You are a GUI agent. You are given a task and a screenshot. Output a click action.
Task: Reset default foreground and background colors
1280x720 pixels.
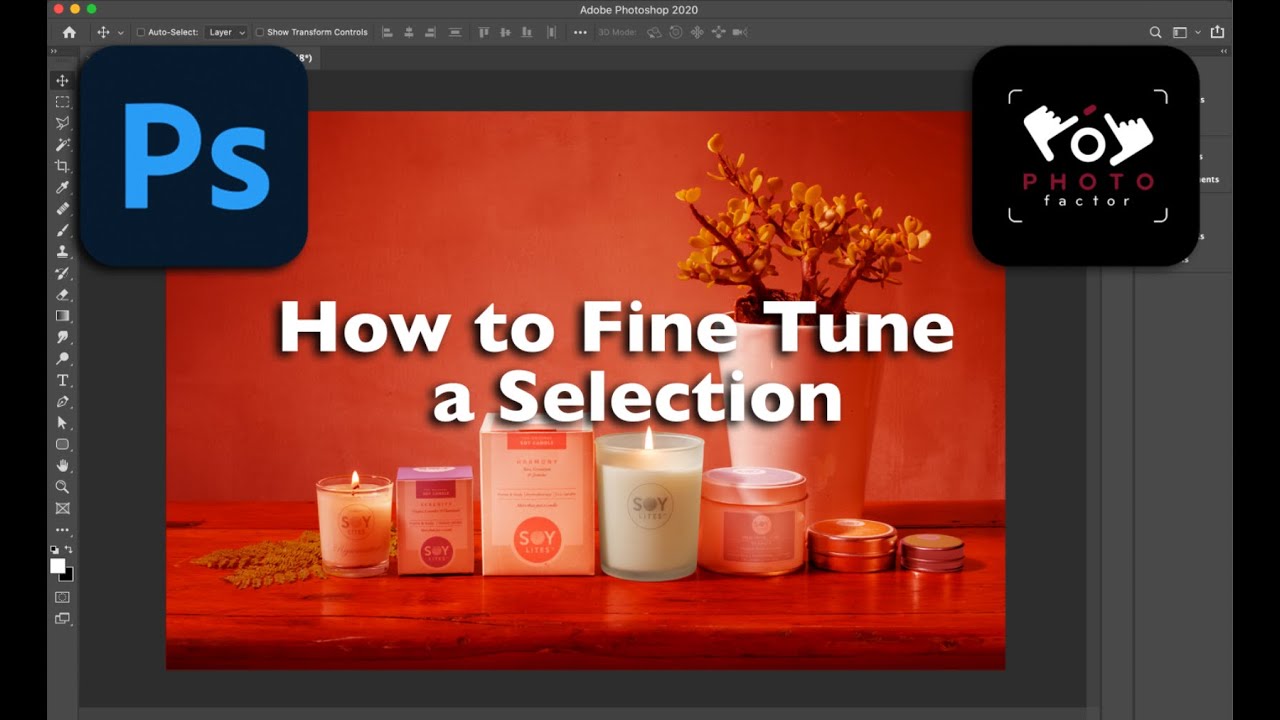(55, 550)
